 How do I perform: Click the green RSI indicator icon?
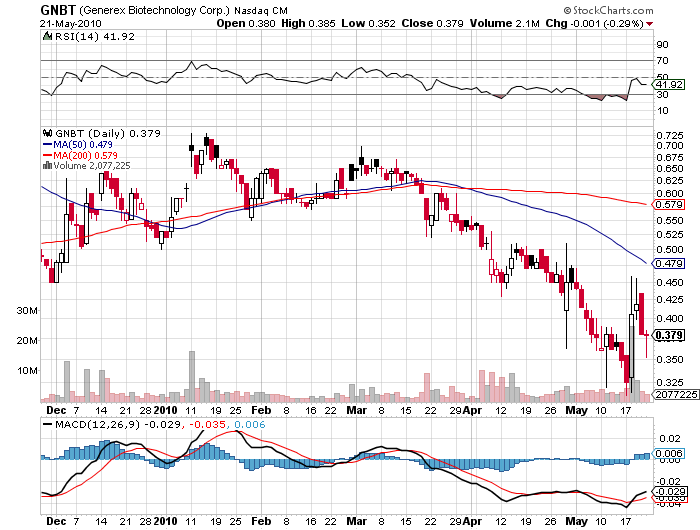pos(47,36)
